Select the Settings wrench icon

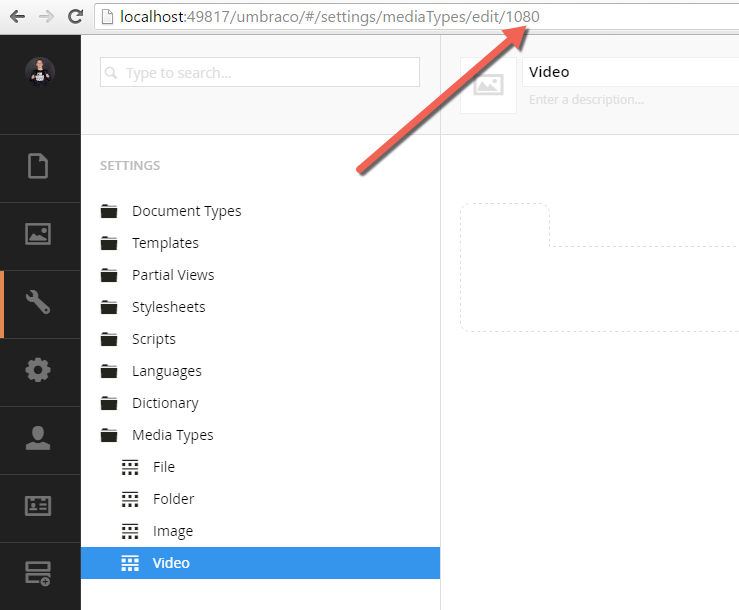(38, 302)
